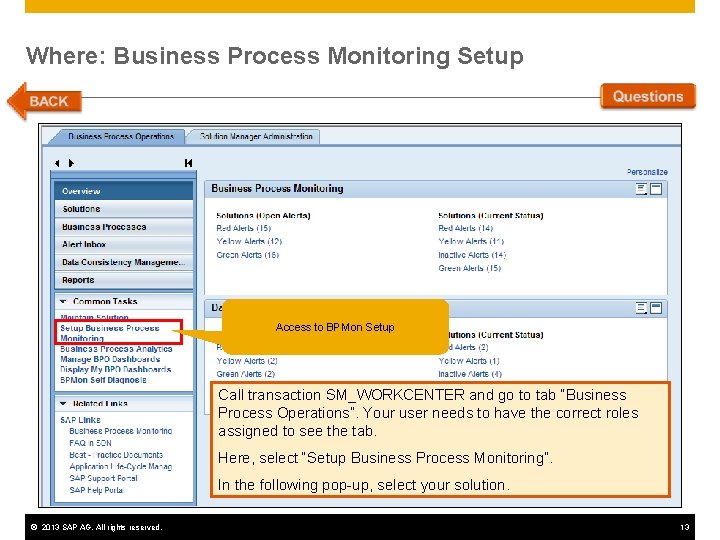720x540 pixels.
Task: Open Business Processes navigation entry
Action: (x=124, y=227)
